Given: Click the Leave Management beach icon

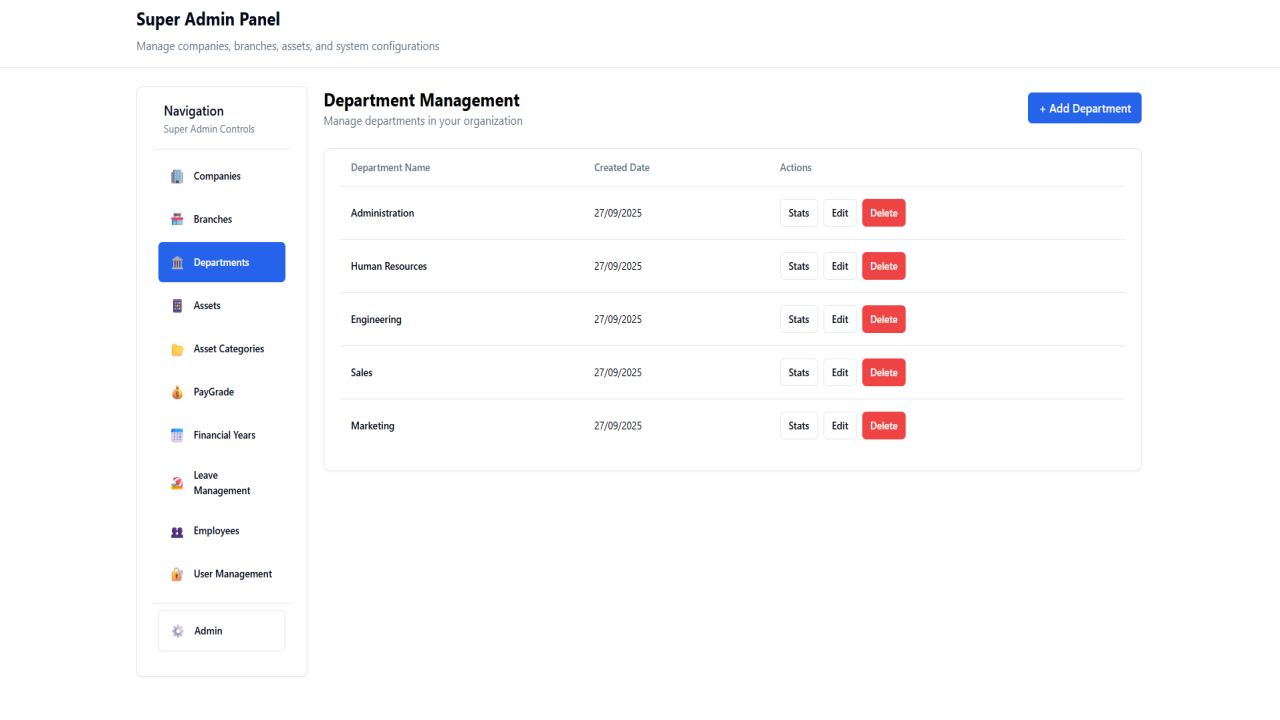Looking at the screenshot, I should 177,483.
